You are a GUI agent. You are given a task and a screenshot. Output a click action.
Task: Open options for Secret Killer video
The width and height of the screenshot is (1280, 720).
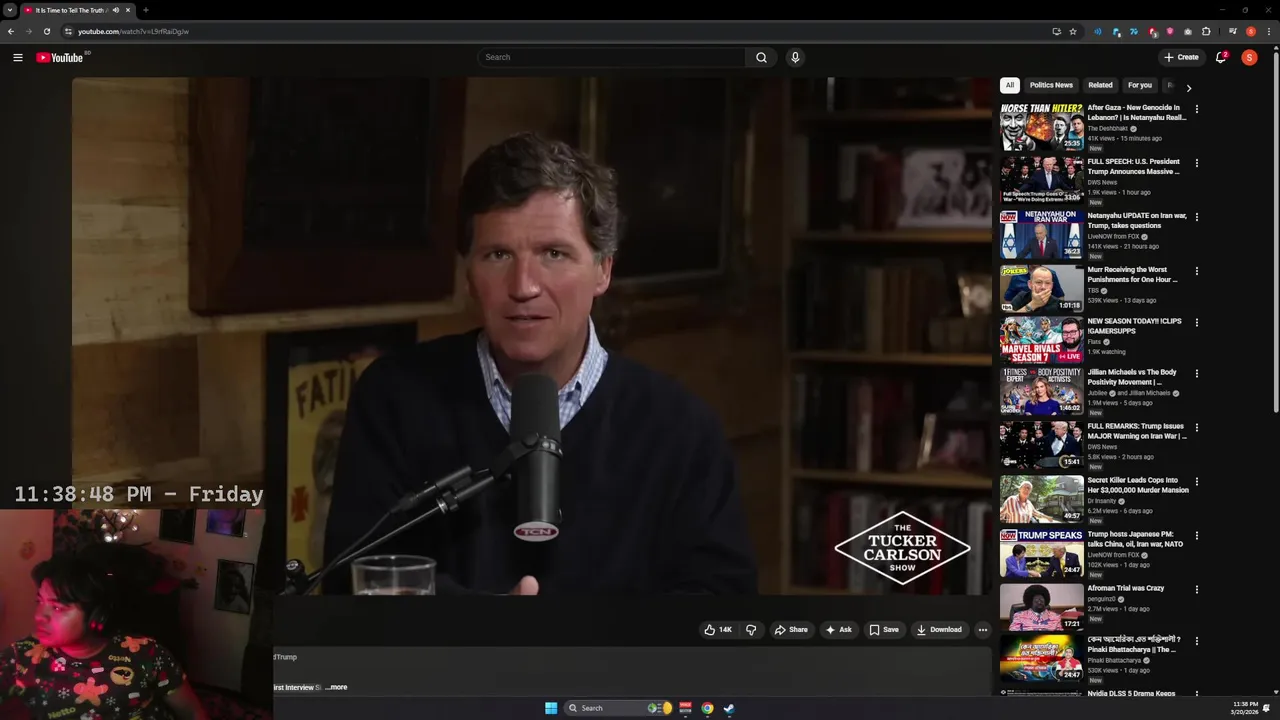pyautogui.click(x=1196, y=482)
